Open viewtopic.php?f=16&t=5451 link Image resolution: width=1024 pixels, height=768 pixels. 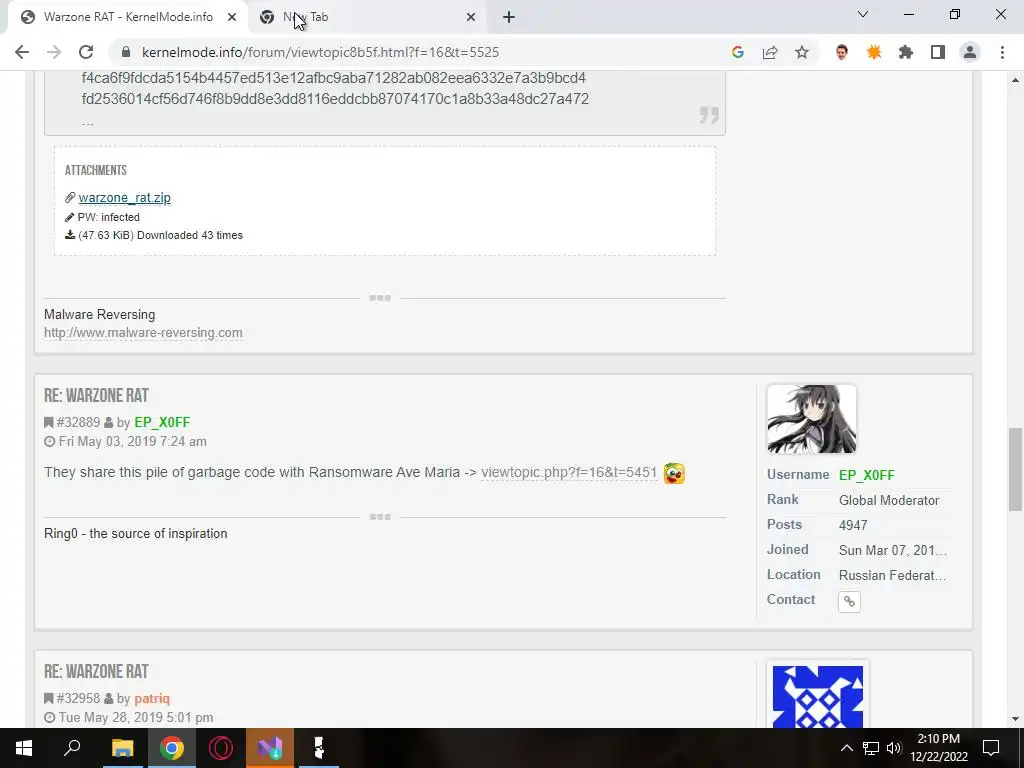coord(569,473)
